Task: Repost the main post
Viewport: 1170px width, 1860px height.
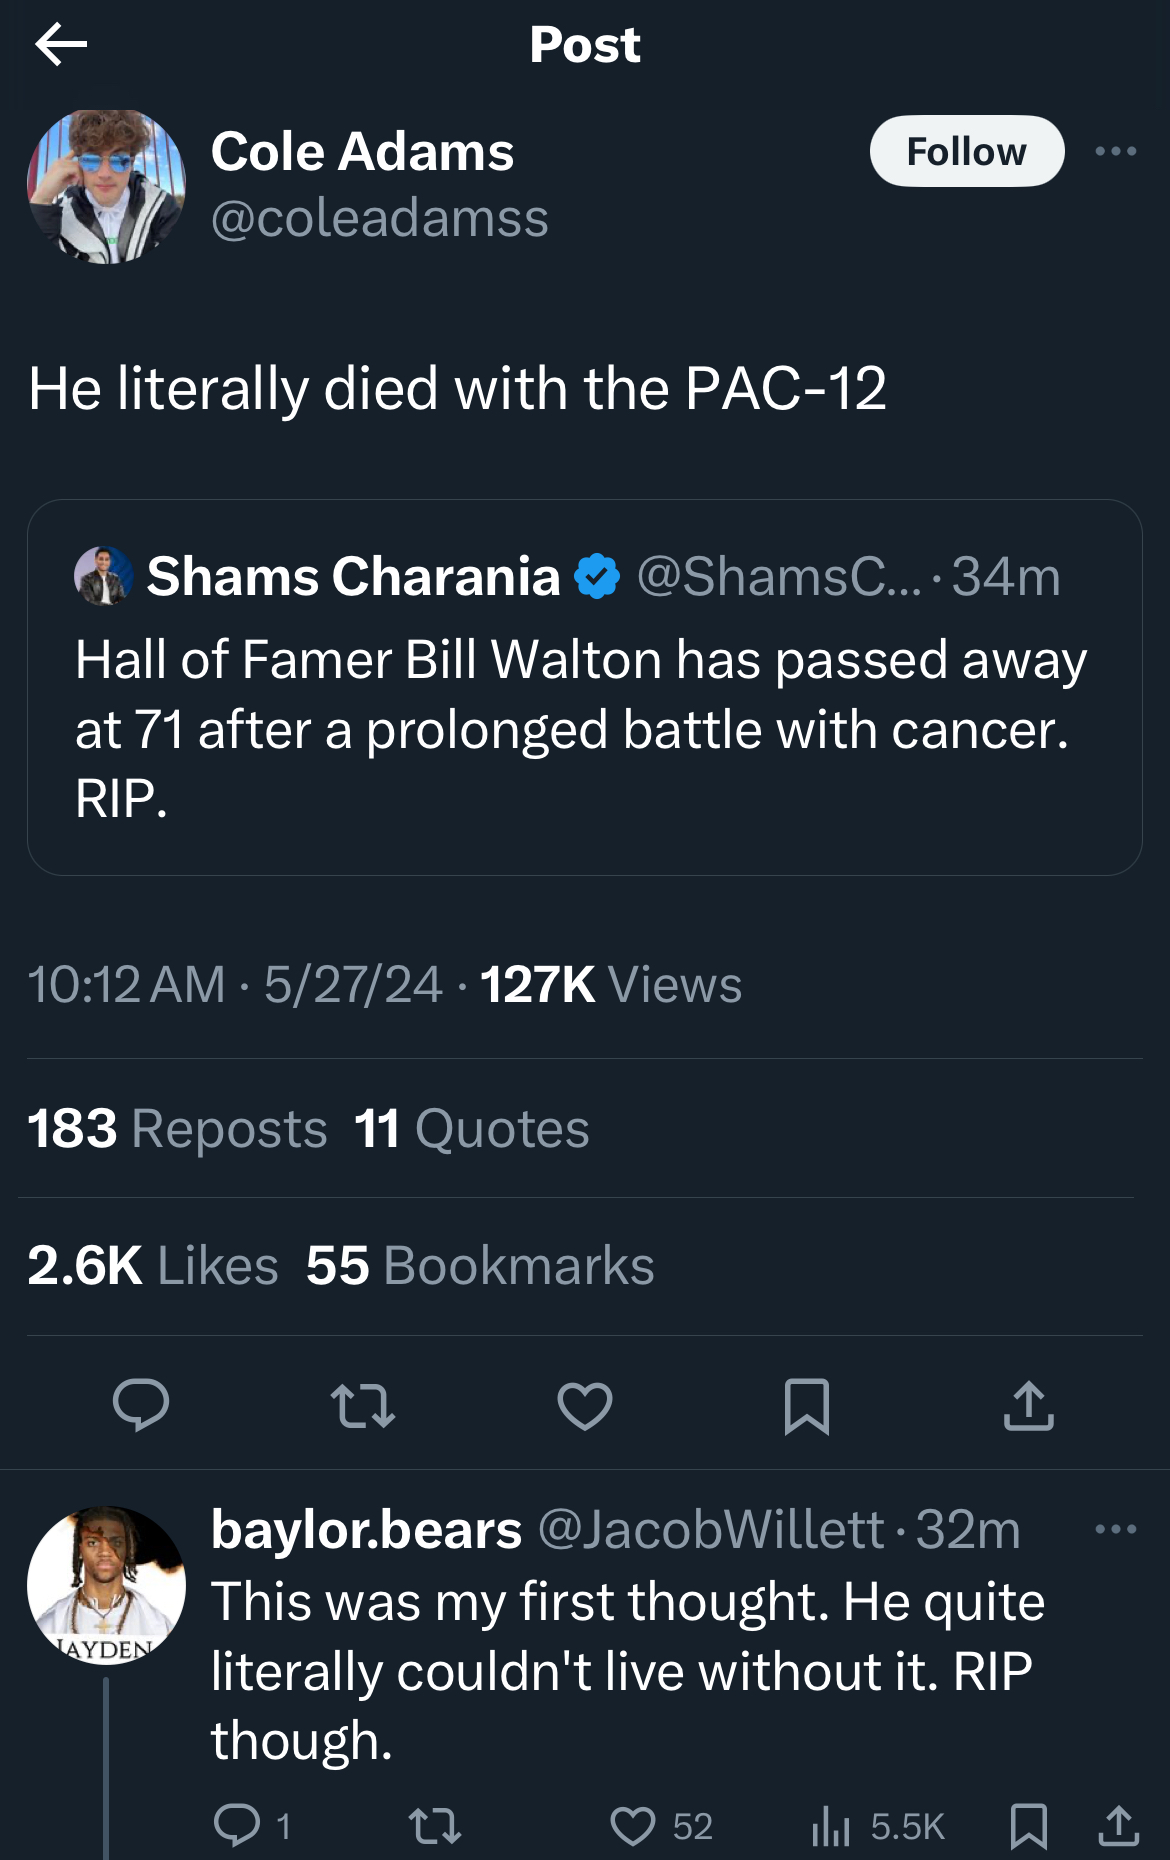Action: 363,1405
